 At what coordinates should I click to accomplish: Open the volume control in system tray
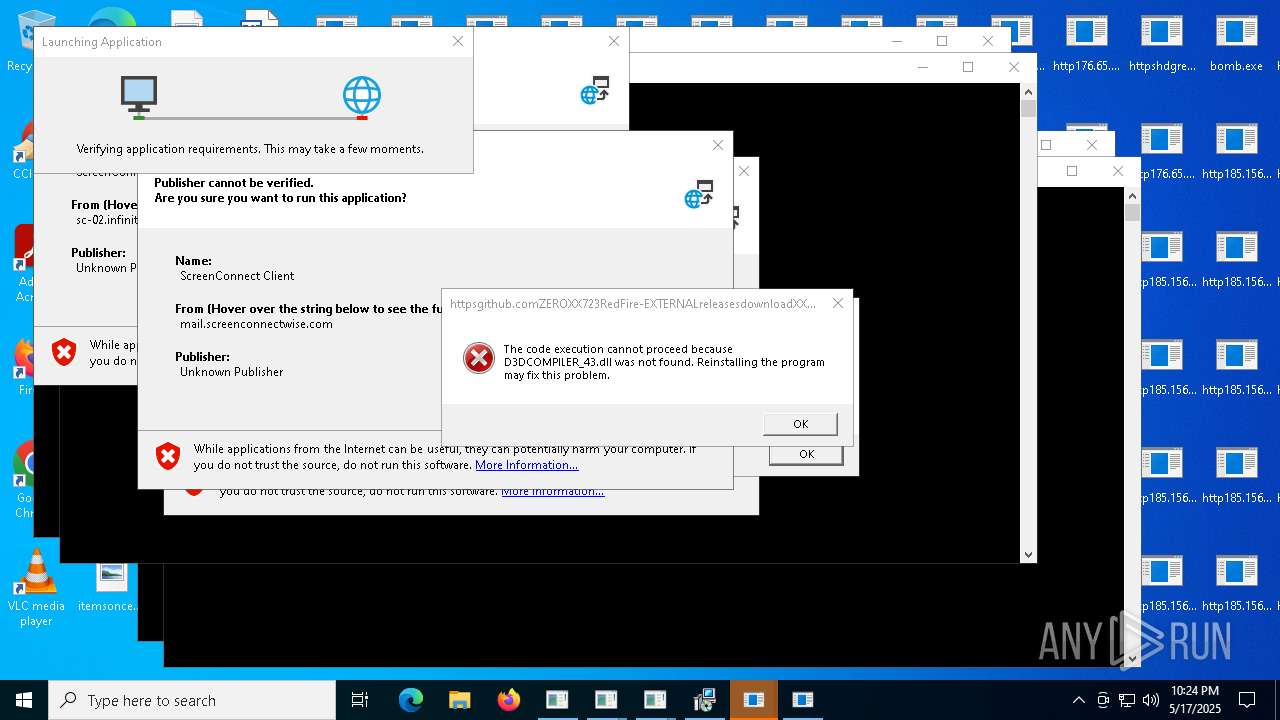pyautogui.click(x=1151, y=700)
